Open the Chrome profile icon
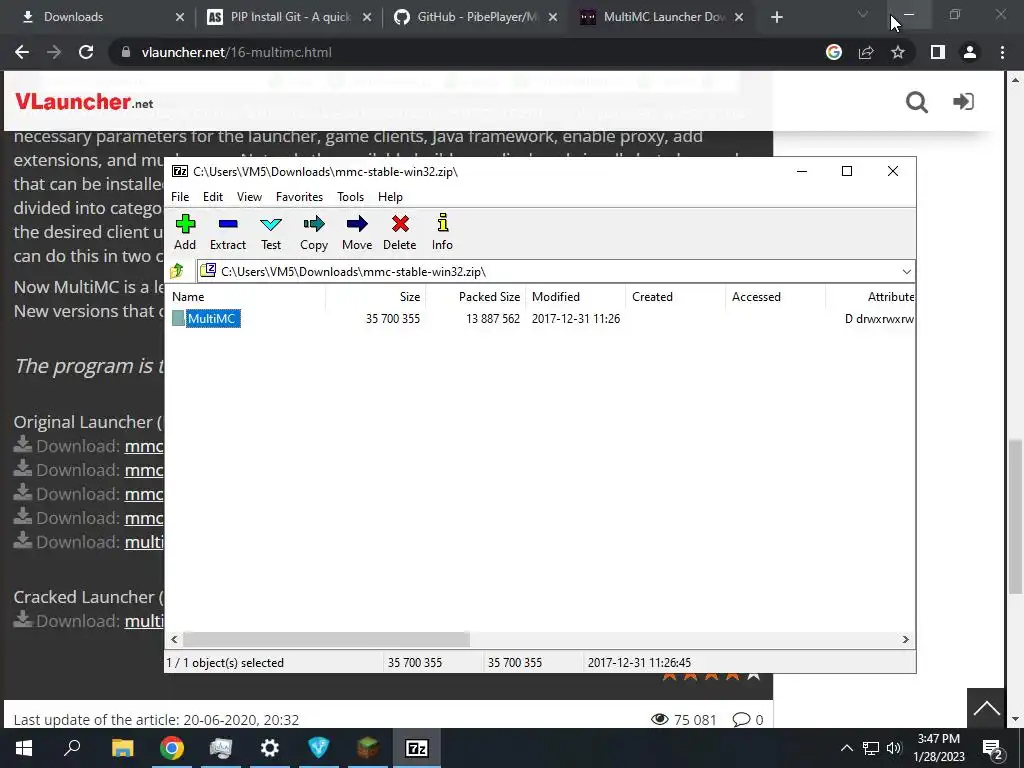The height and width of the screenshot is (768, 1024). point(970,52)
